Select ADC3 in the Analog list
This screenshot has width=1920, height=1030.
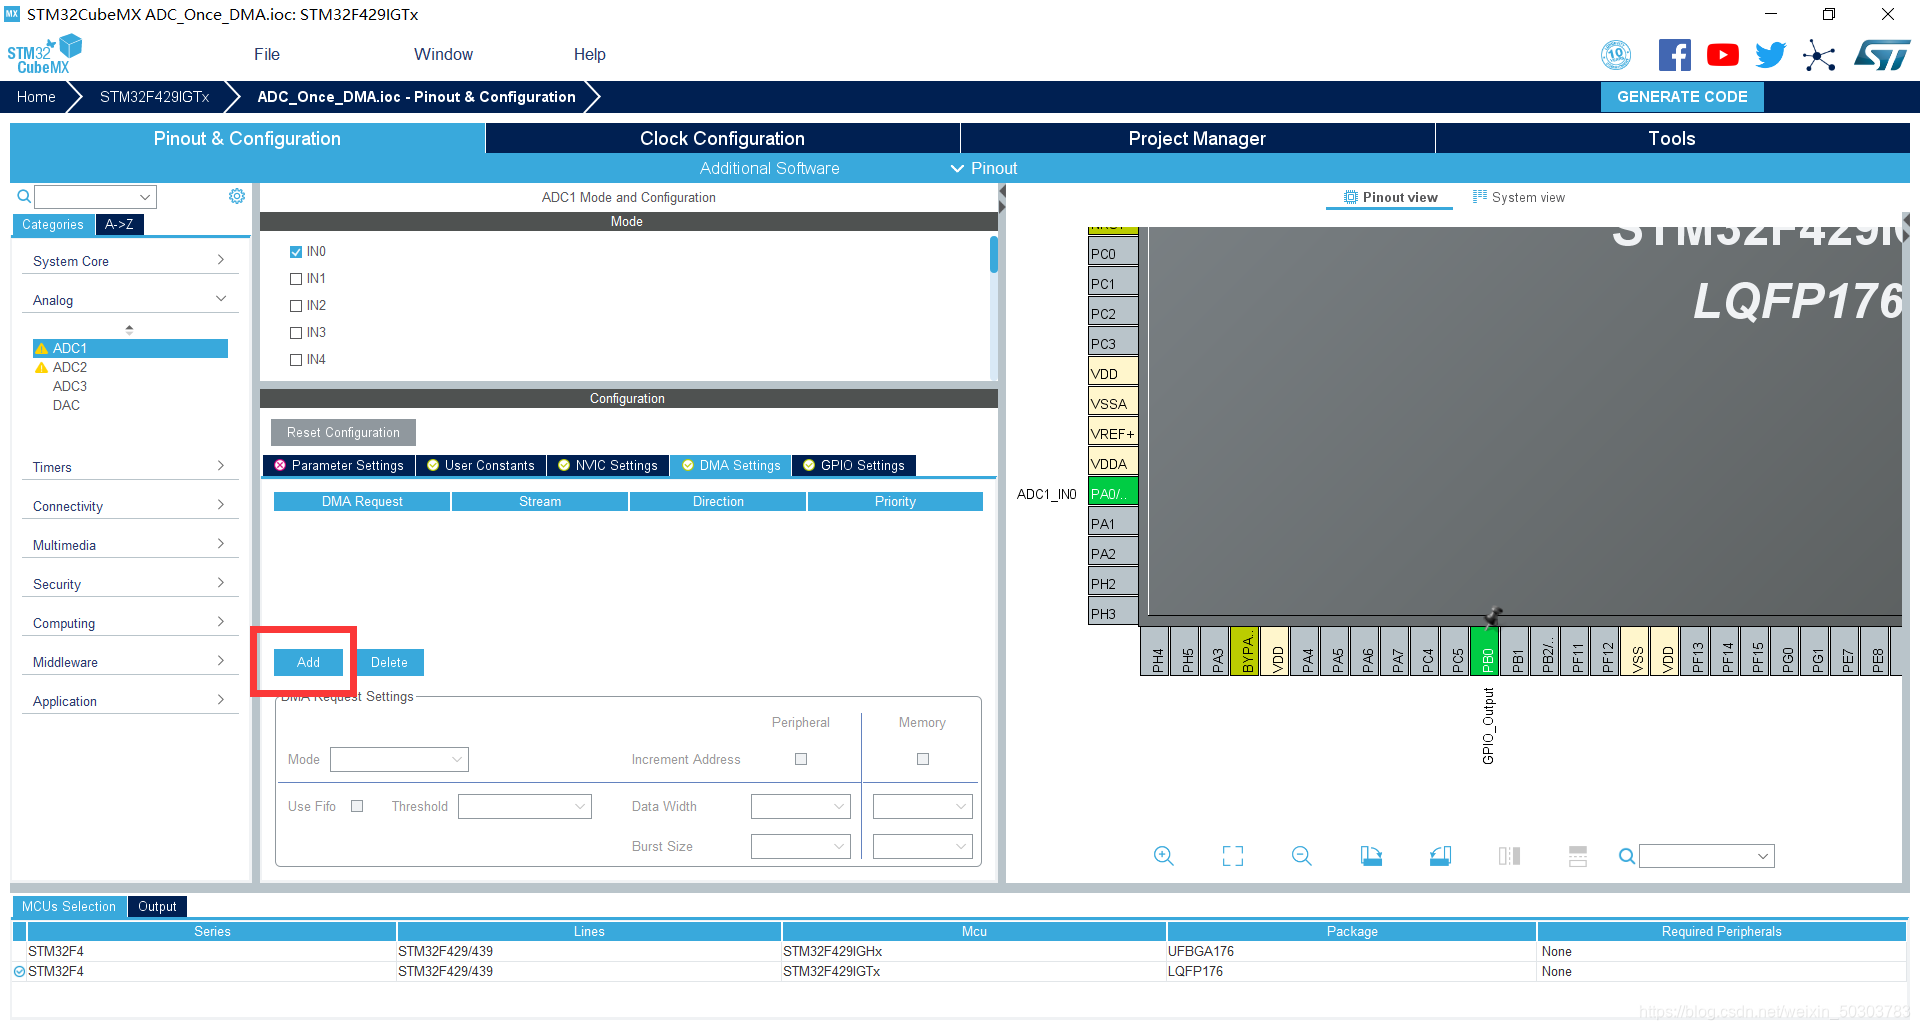point(70,386)
